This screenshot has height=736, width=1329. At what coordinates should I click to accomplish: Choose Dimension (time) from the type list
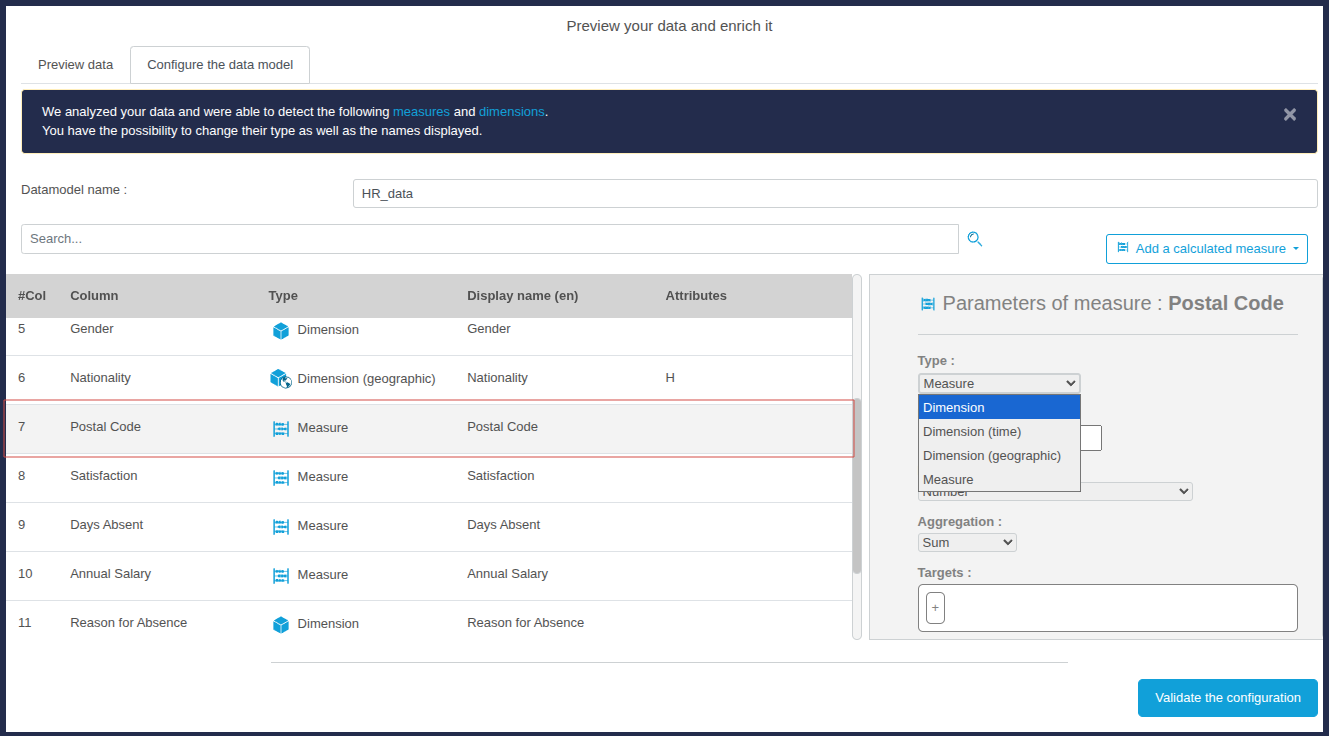[x=971, y=431]
